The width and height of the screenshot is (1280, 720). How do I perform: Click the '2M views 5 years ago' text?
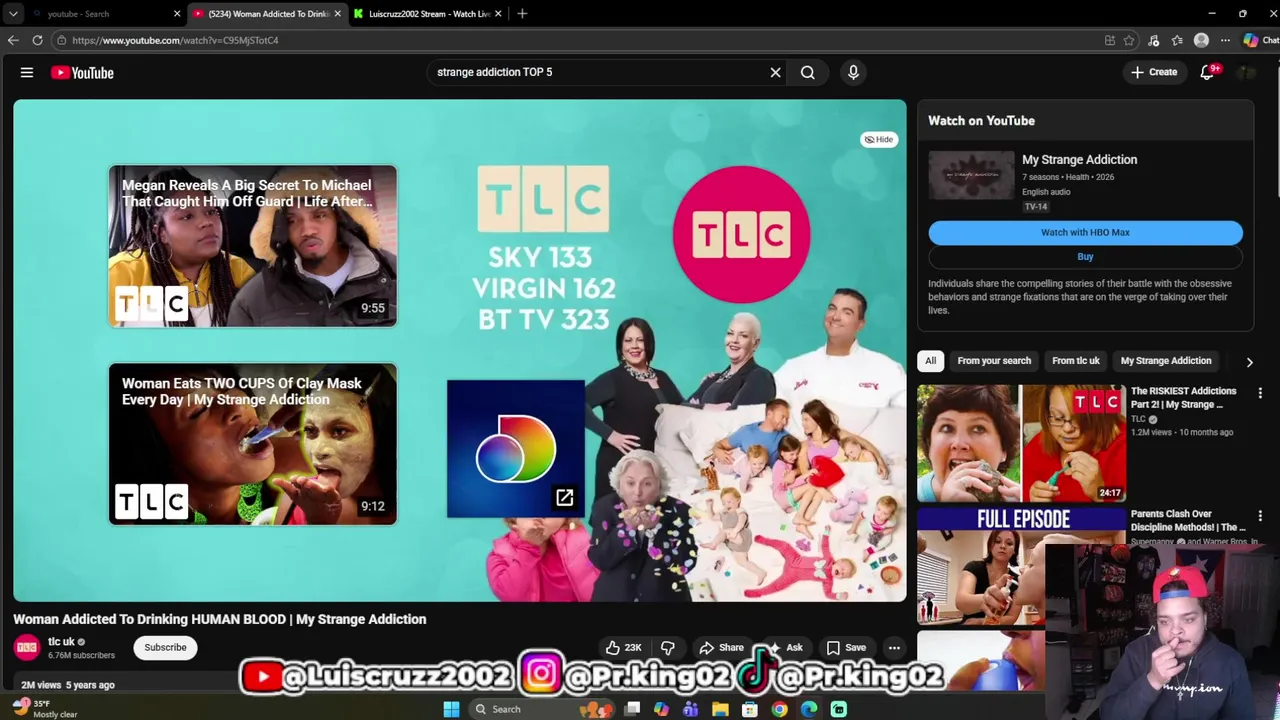click(67, 685)
